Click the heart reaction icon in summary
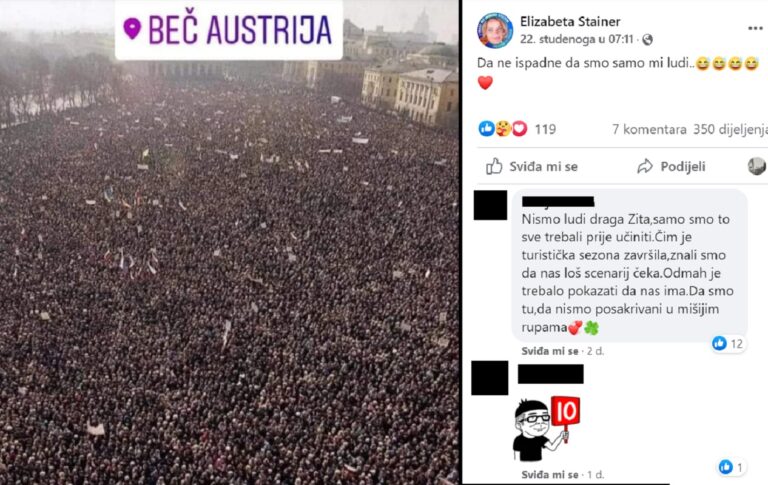 pyautogui.click(x=519, y=129)
